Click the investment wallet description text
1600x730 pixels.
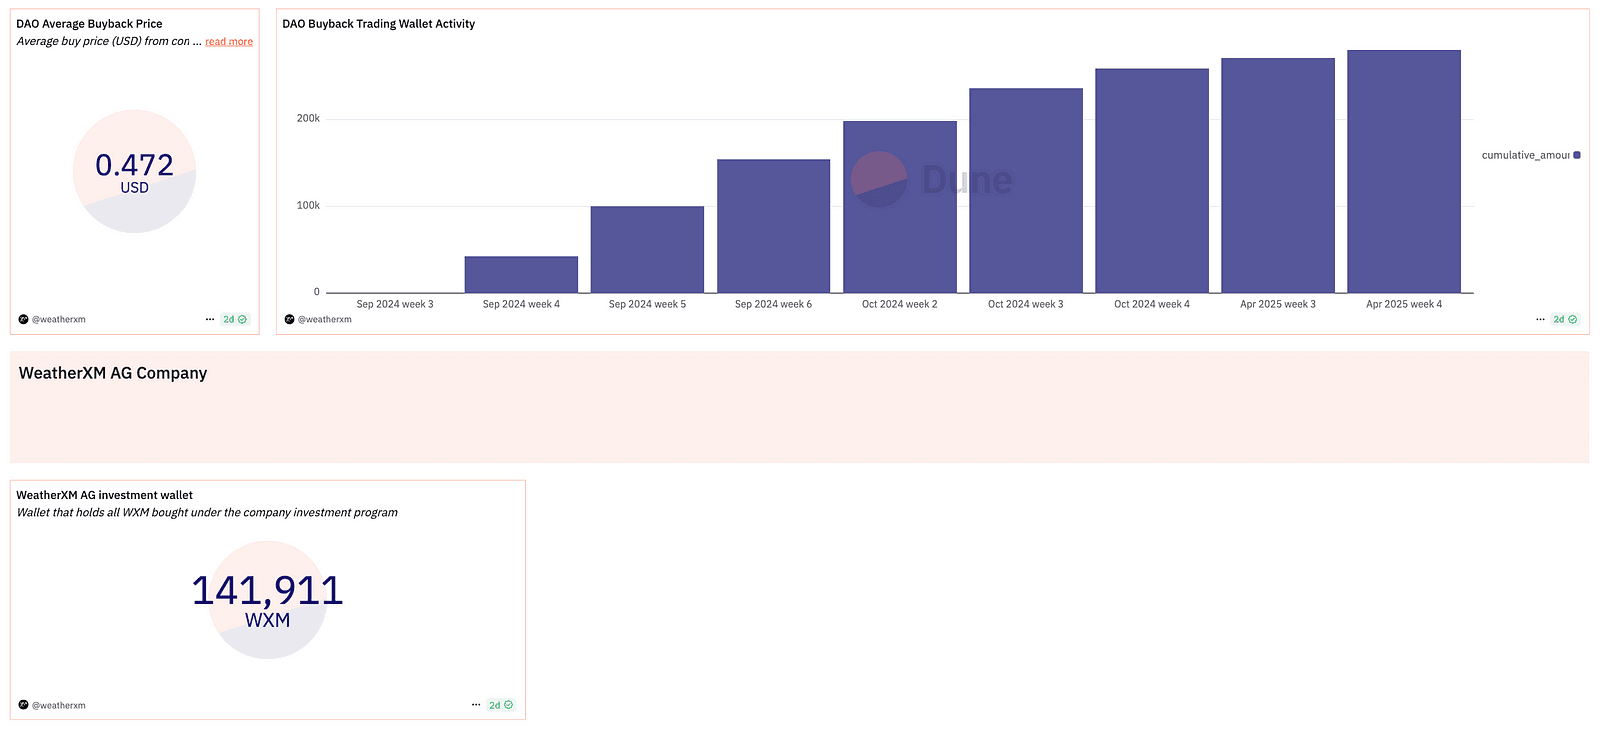(207, 513)
